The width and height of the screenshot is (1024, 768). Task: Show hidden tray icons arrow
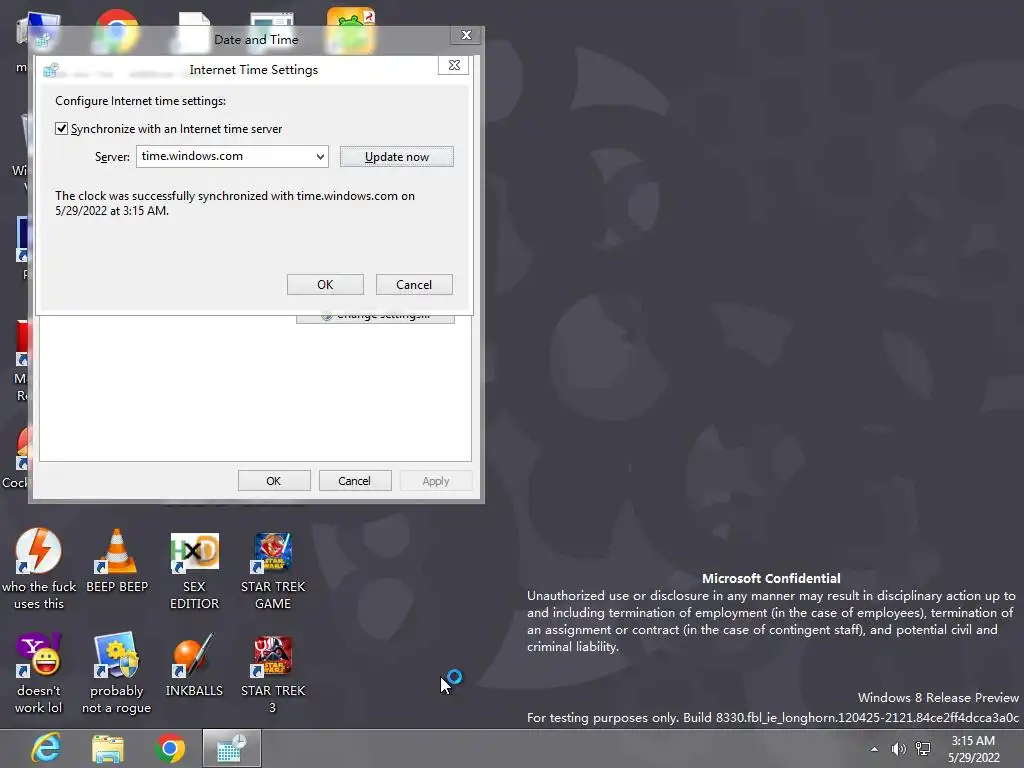pos(874,749)
